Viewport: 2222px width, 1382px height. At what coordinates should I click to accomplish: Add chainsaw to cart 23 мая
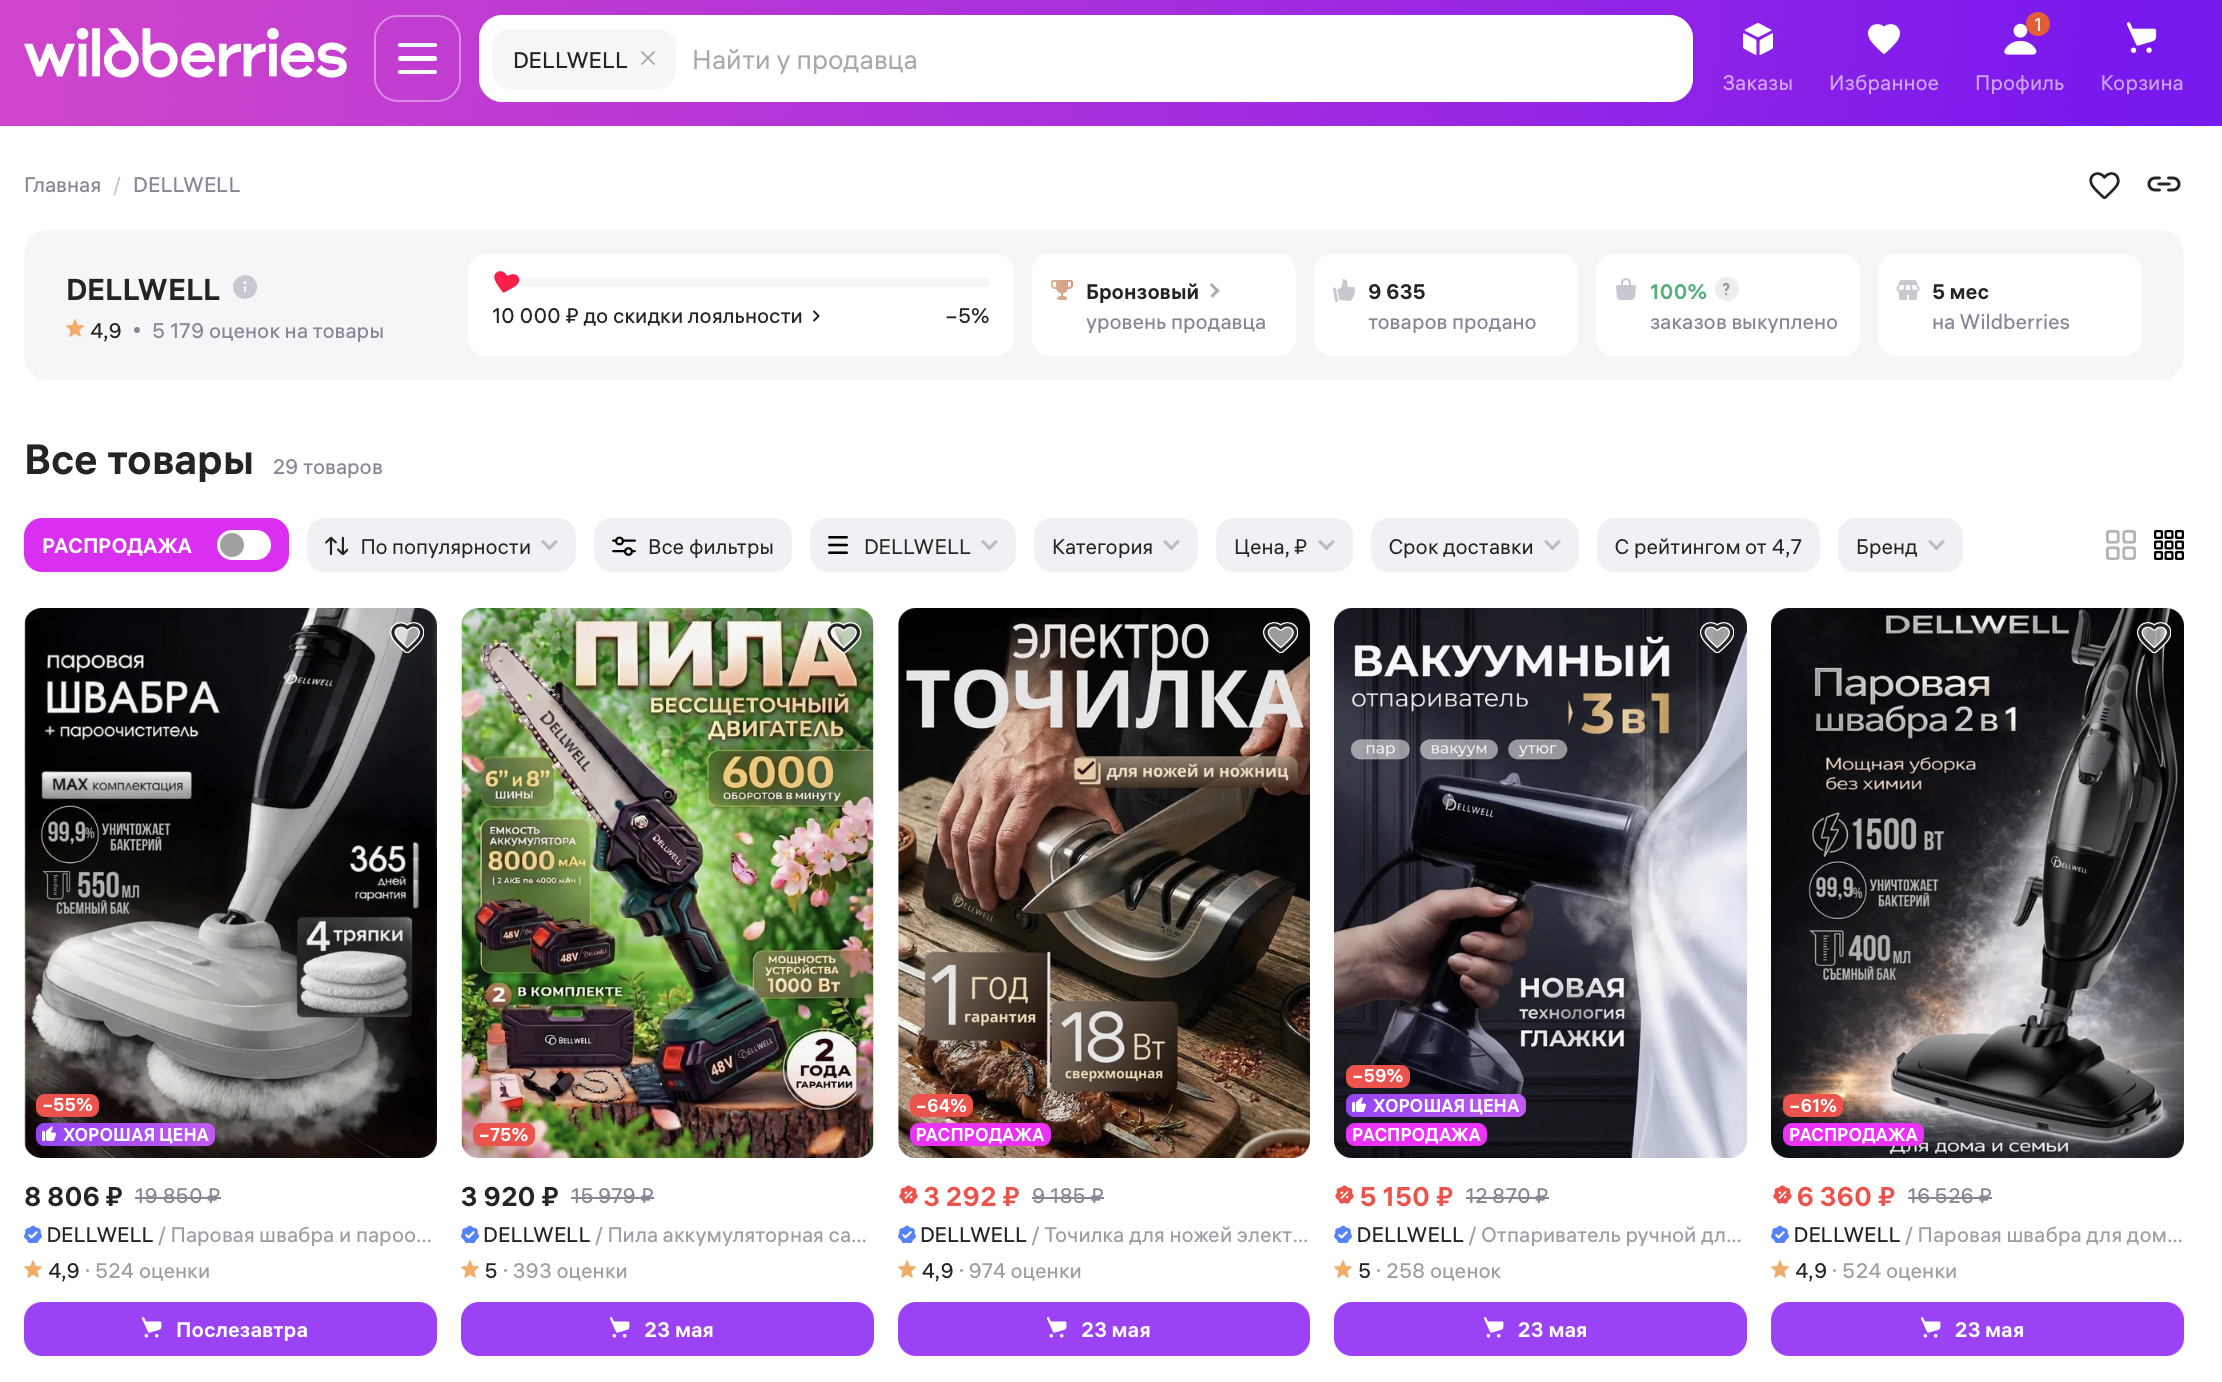pyautogui.click(x=667, y=1329)
